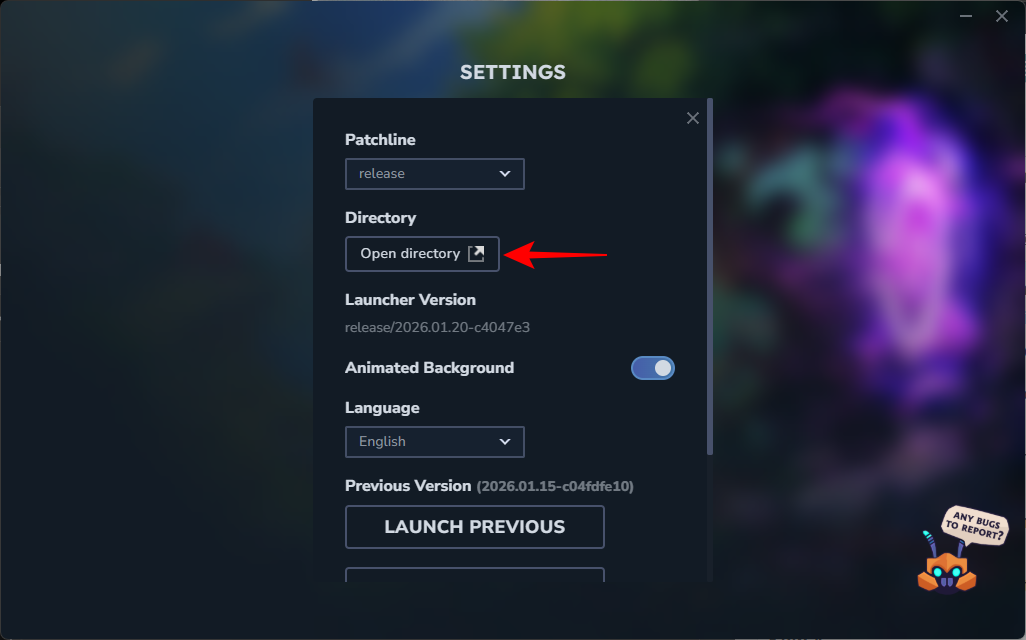Image resolution: width=1026 pixels, height=640 pixels.
Task: Click the partially visible button below Launch Previous
Action: coord(474,575)
